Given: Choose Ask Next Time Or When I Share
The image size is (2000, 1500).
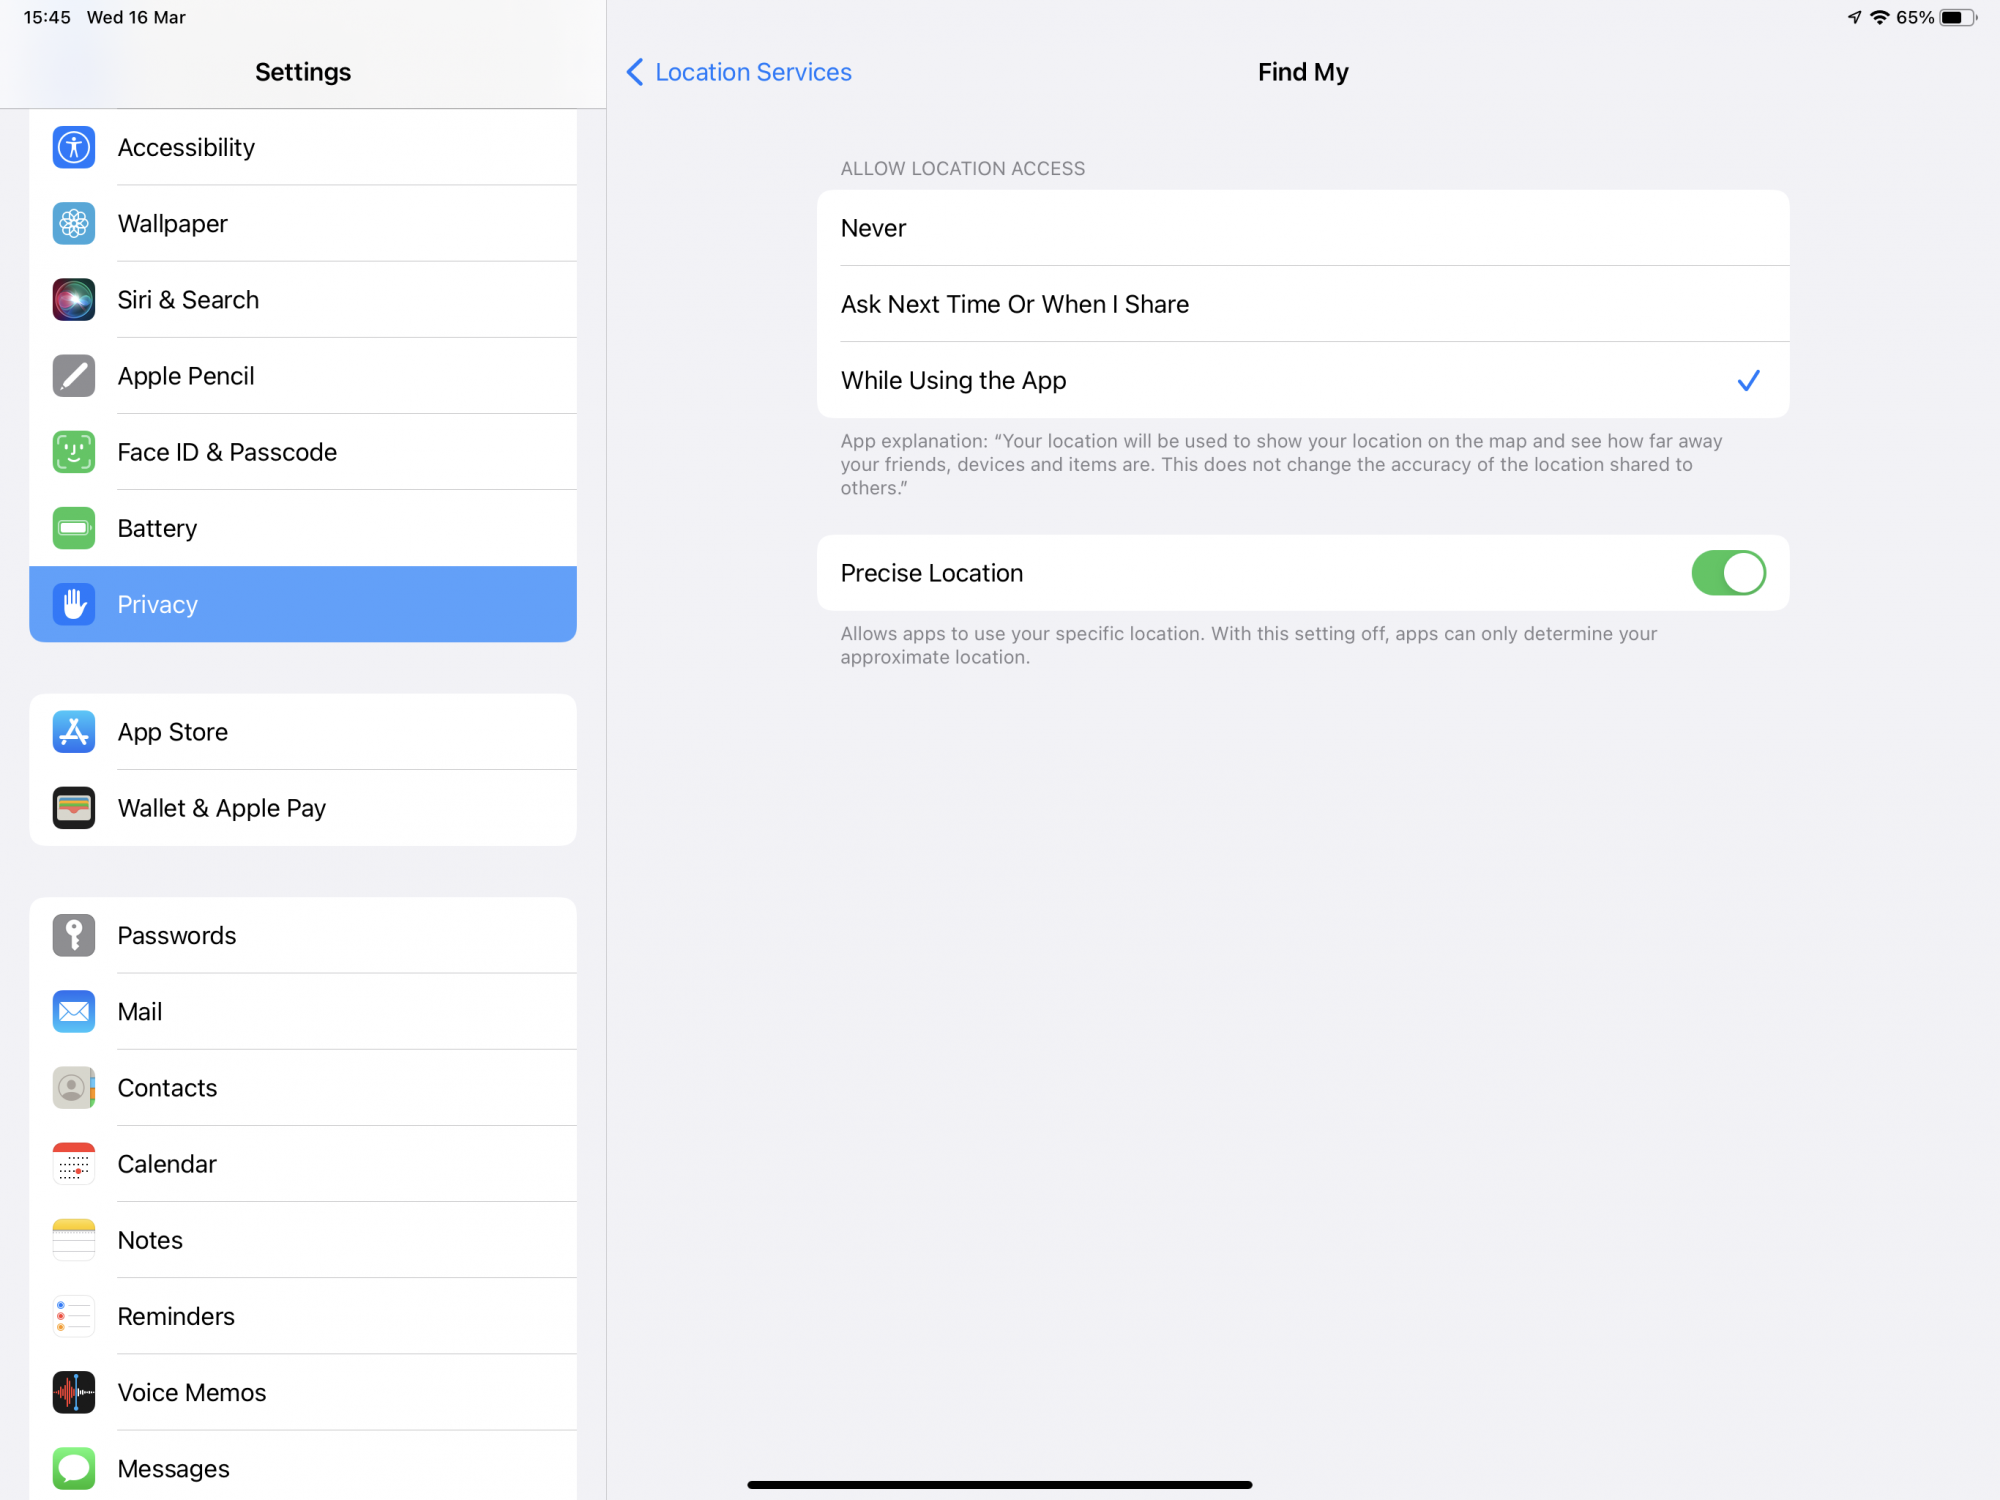Looking at the screenshot, I should coord(1302,304).
